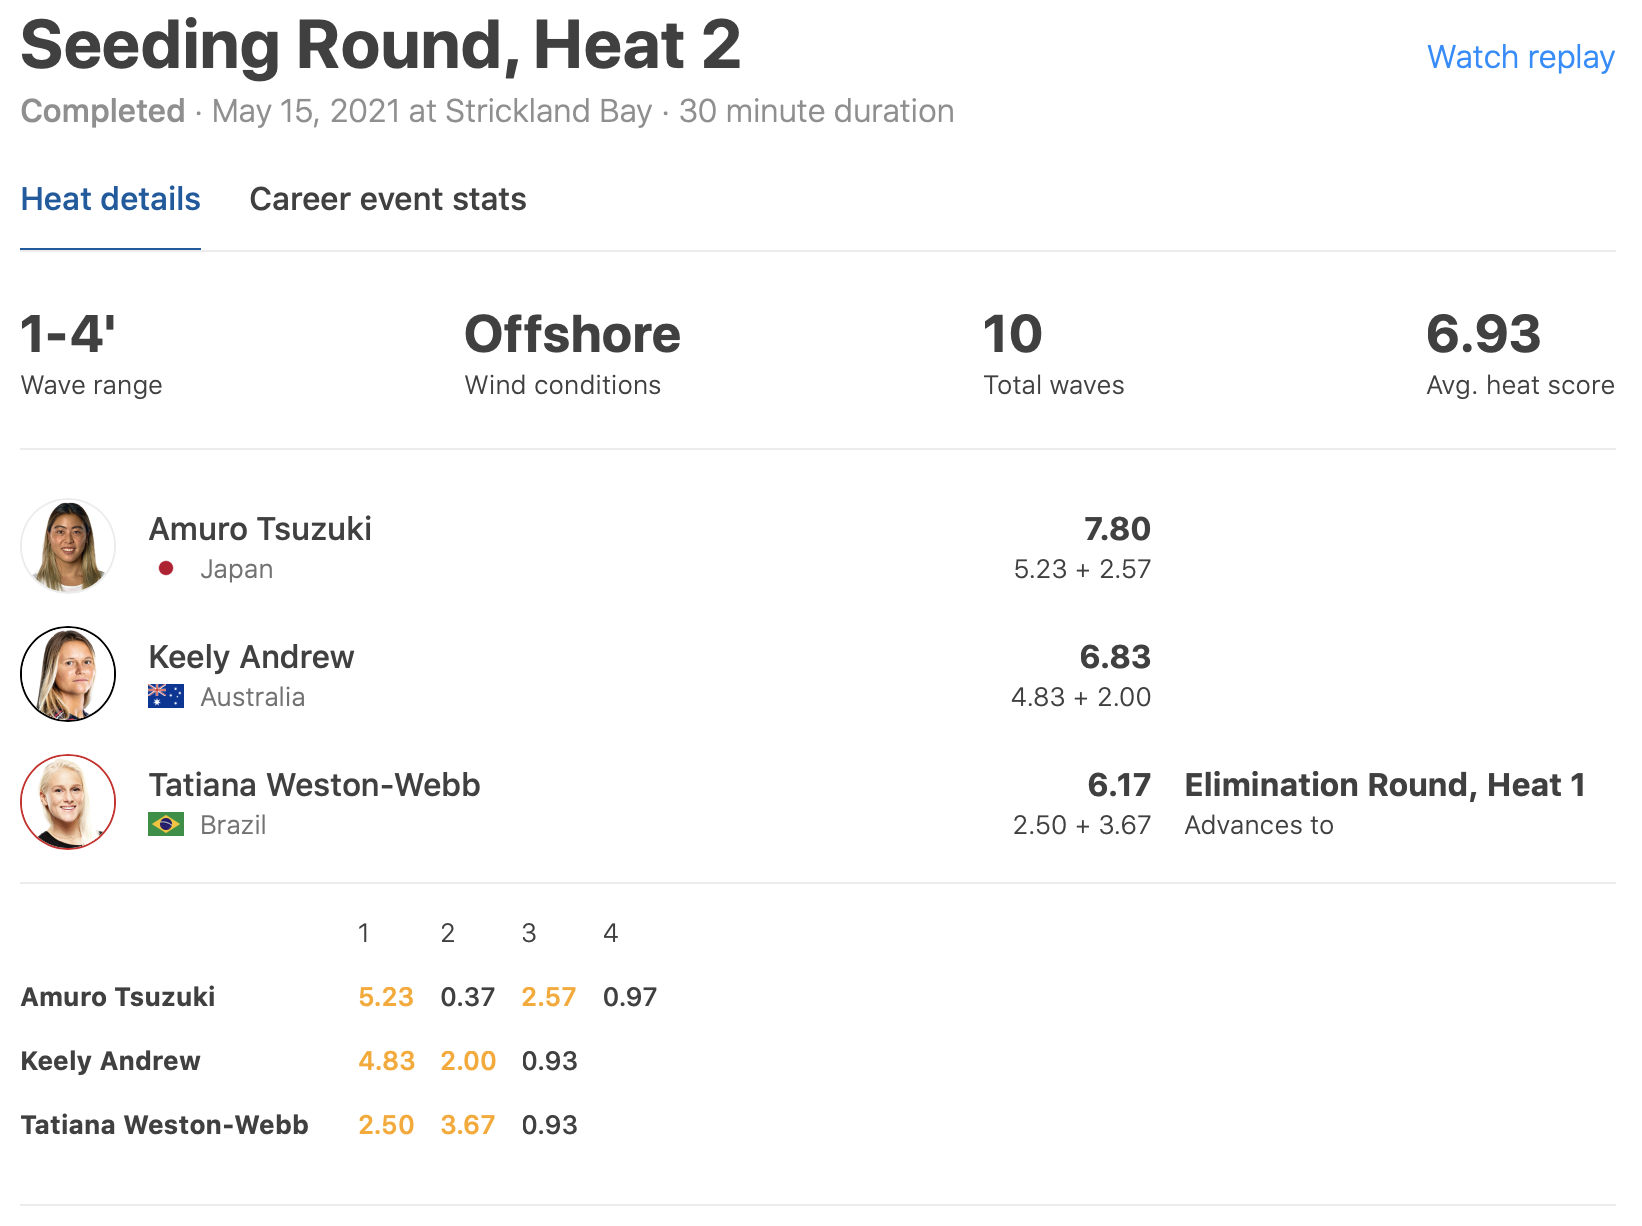Click Tatiana Weston-Webb's profile photo
1642x1226 pixels.
click(68, 802)
